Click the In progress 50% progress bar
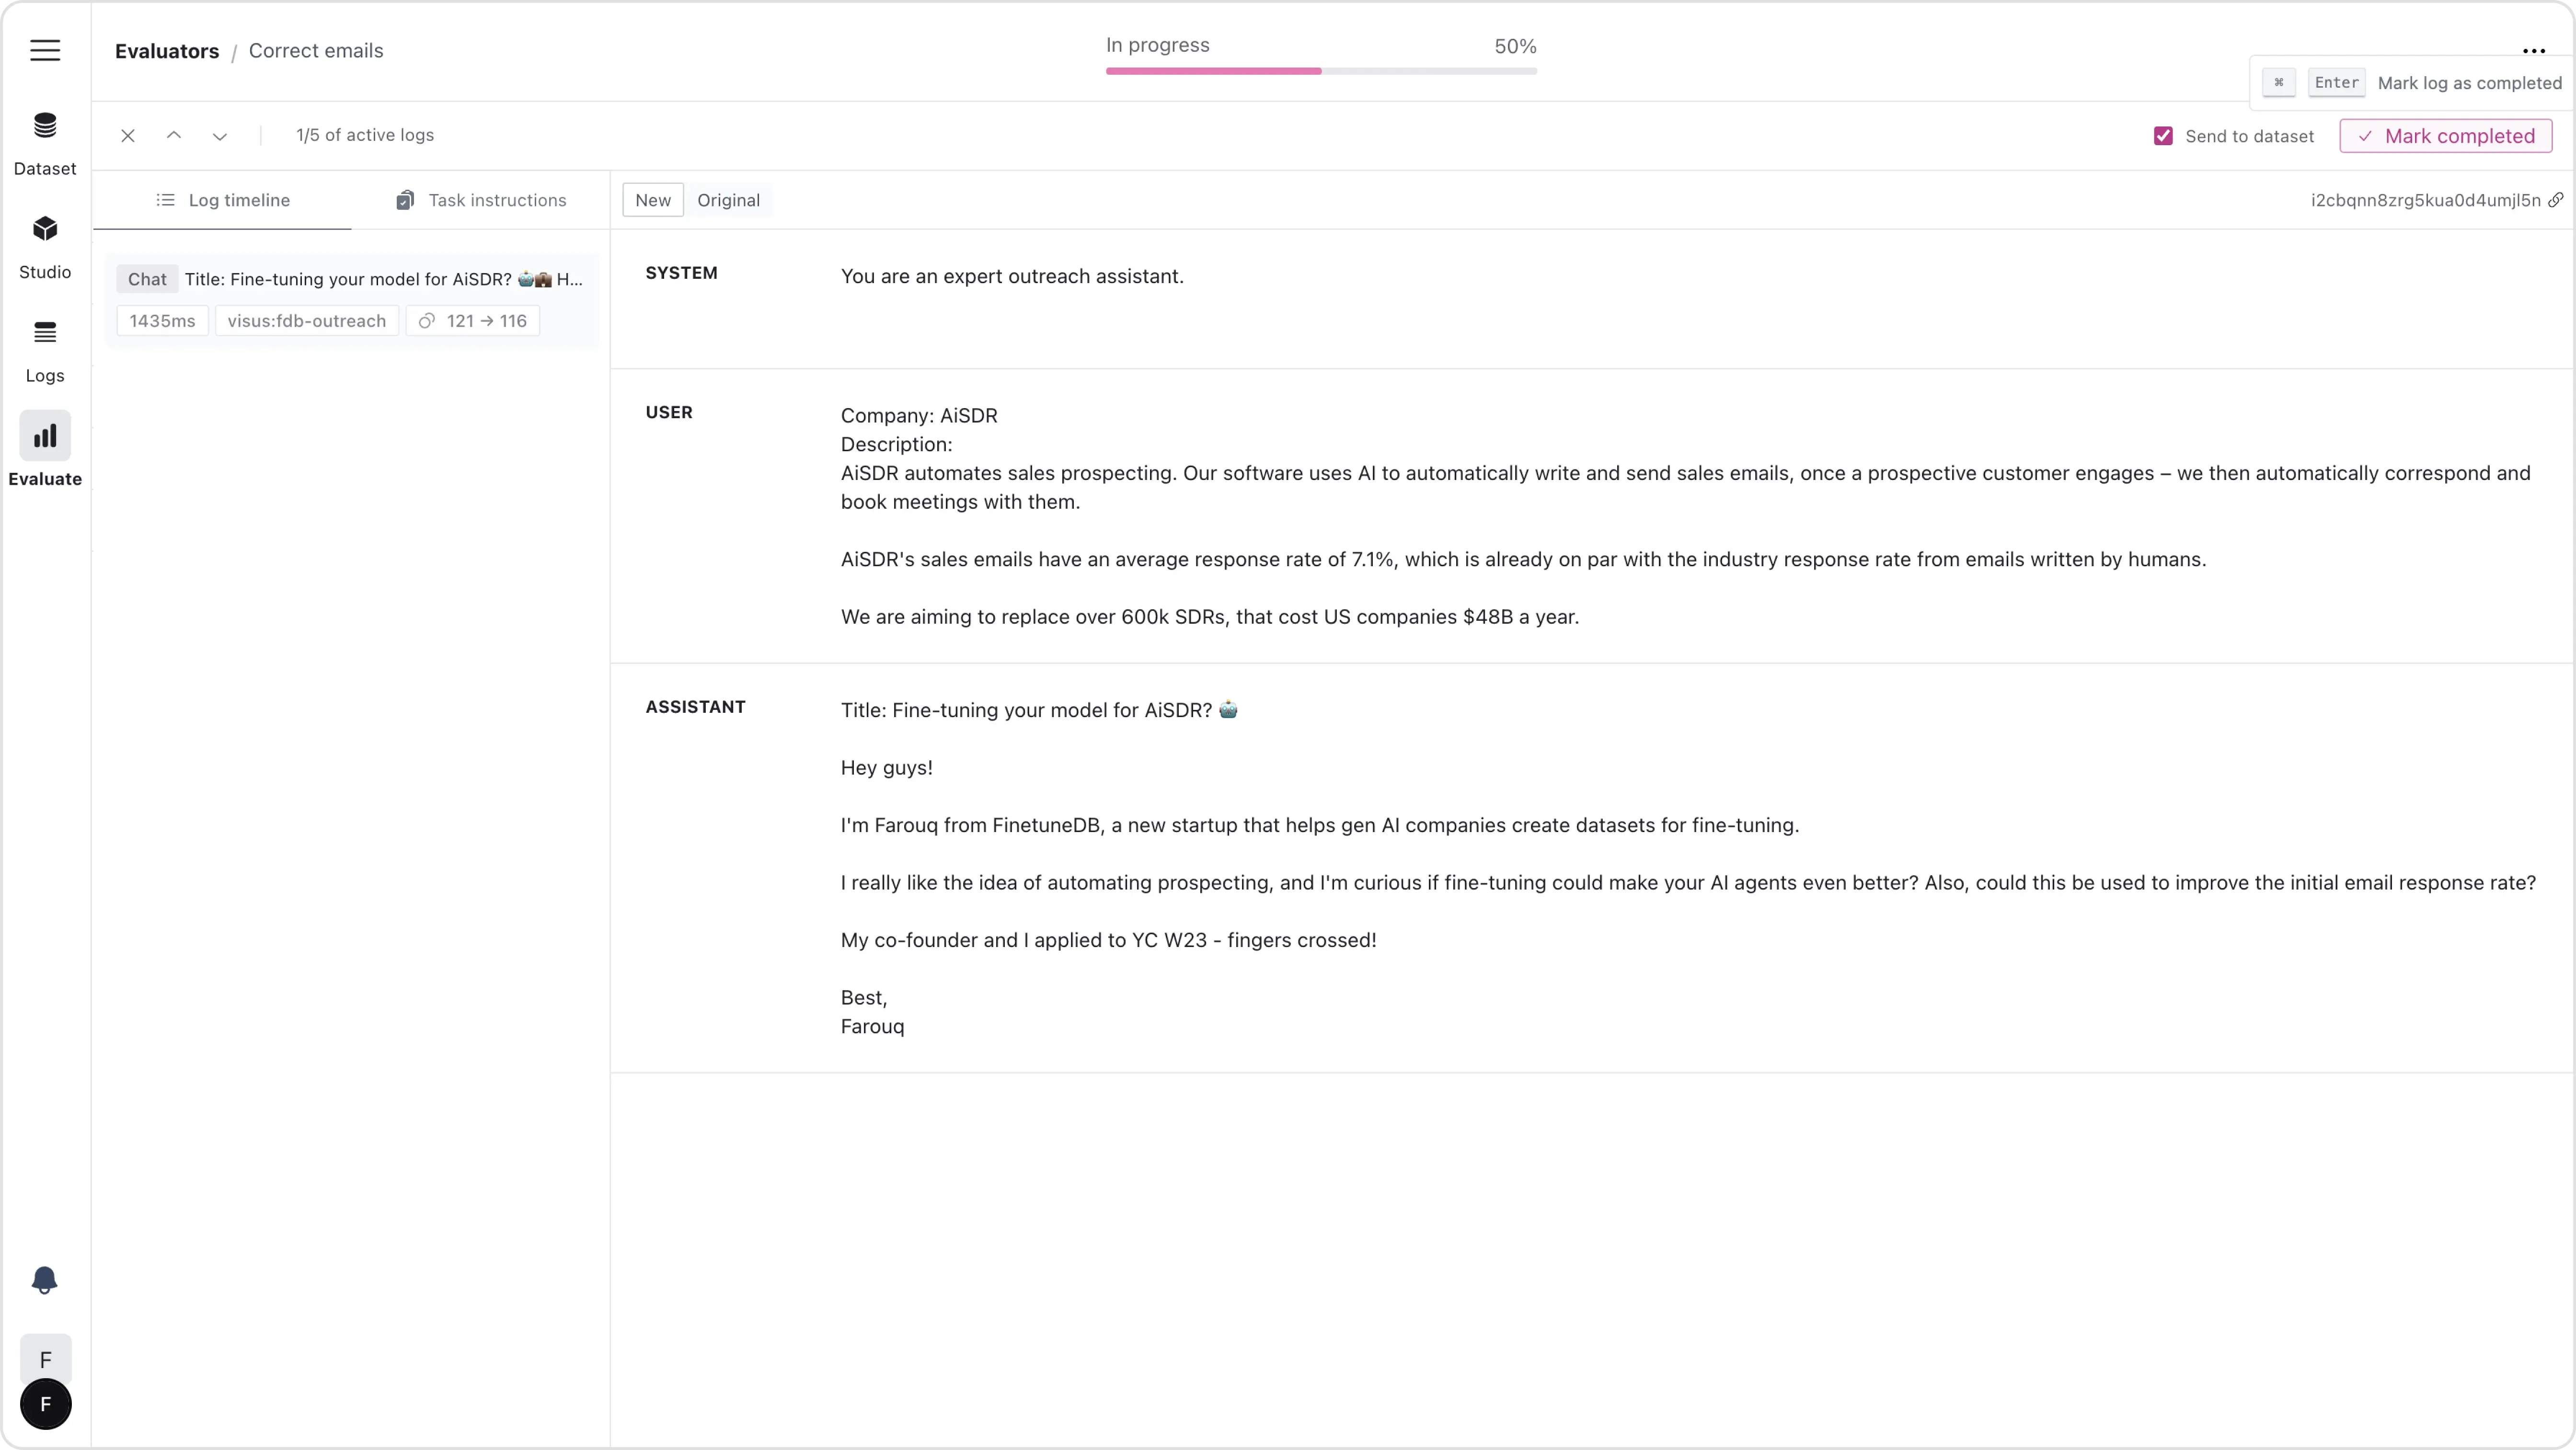 point(1321,71)
